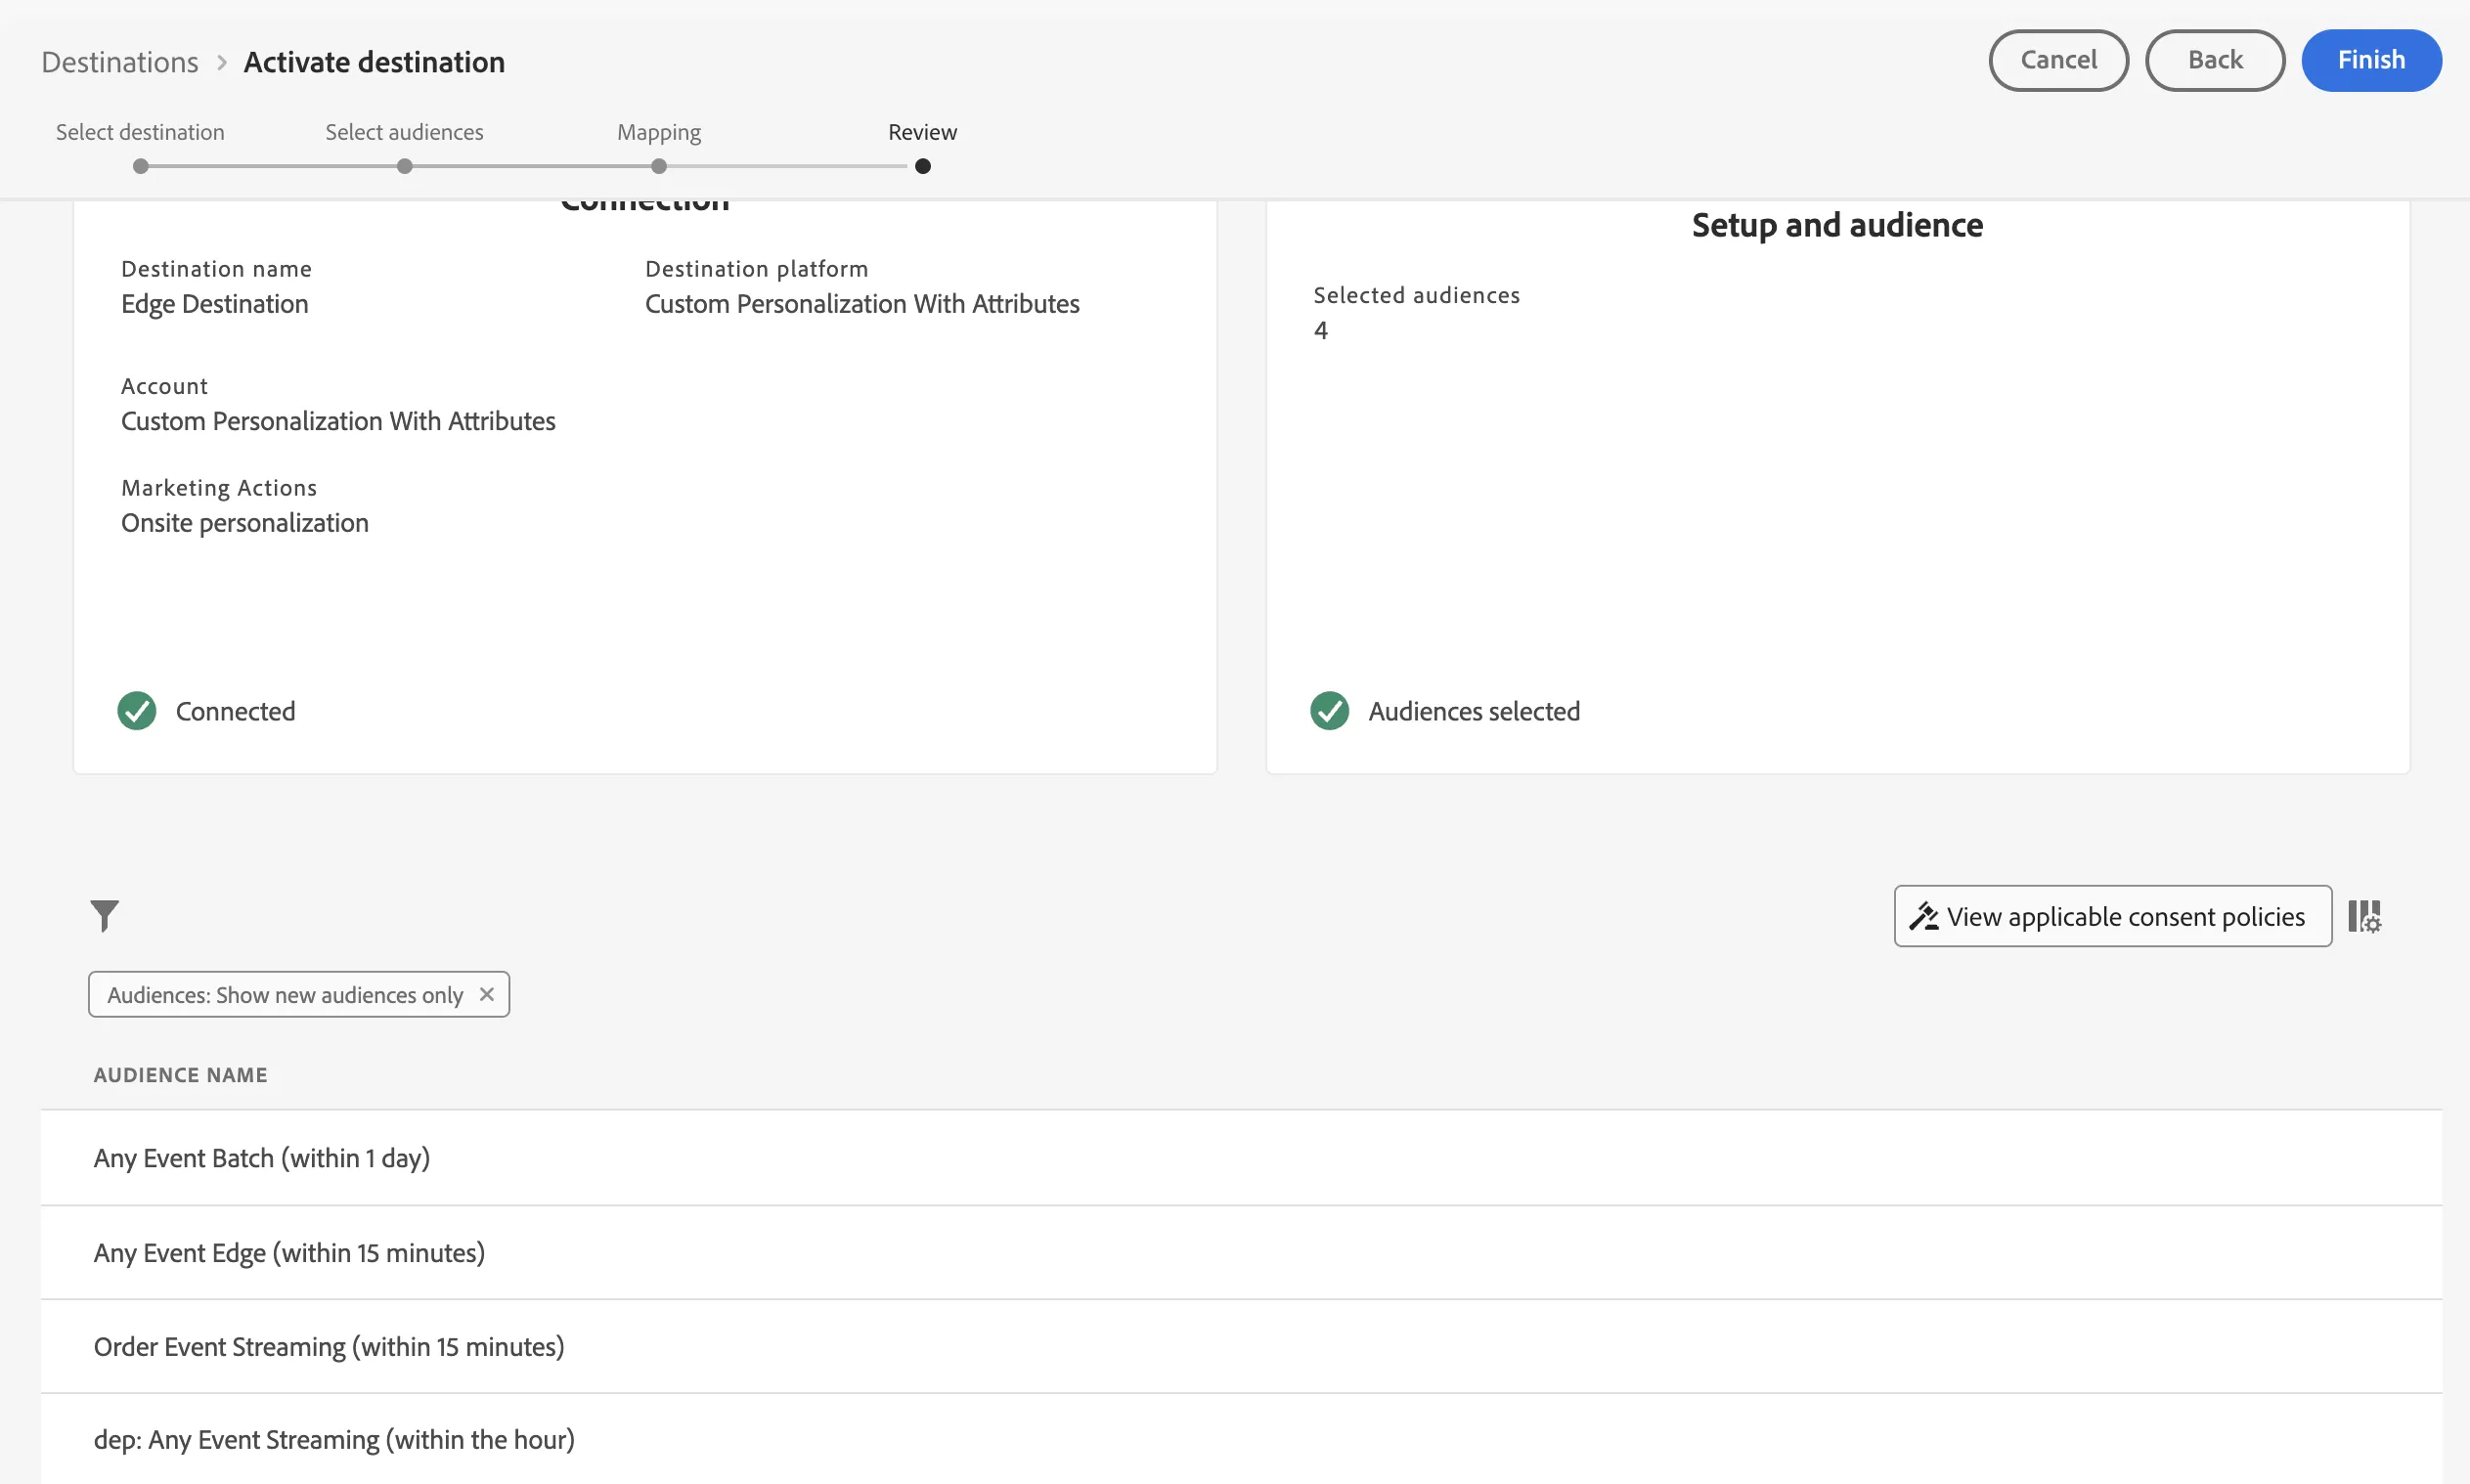Image resolution: width=2470 pixels, height=1484 pixels.
Task: Cancel the destination activation
Action: coord(2058,60)
